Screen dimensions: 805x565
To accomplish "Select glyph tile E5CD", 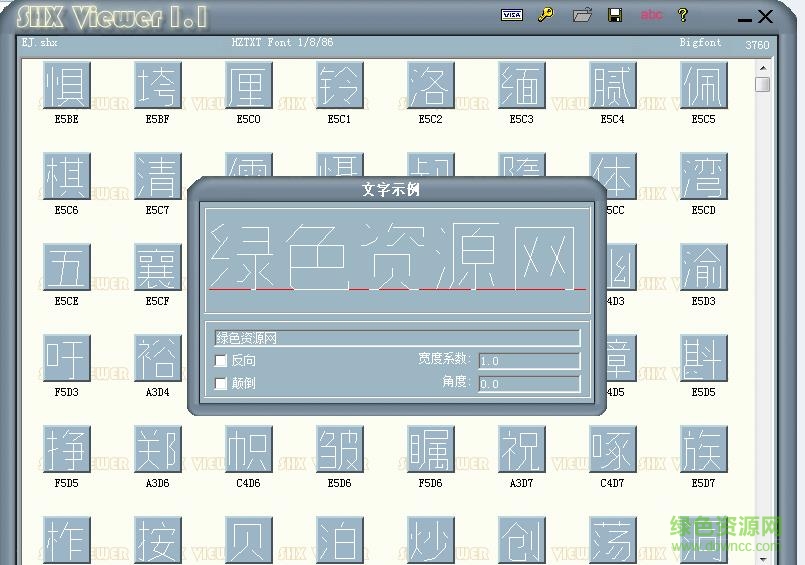I will click(x=704, y=176).
